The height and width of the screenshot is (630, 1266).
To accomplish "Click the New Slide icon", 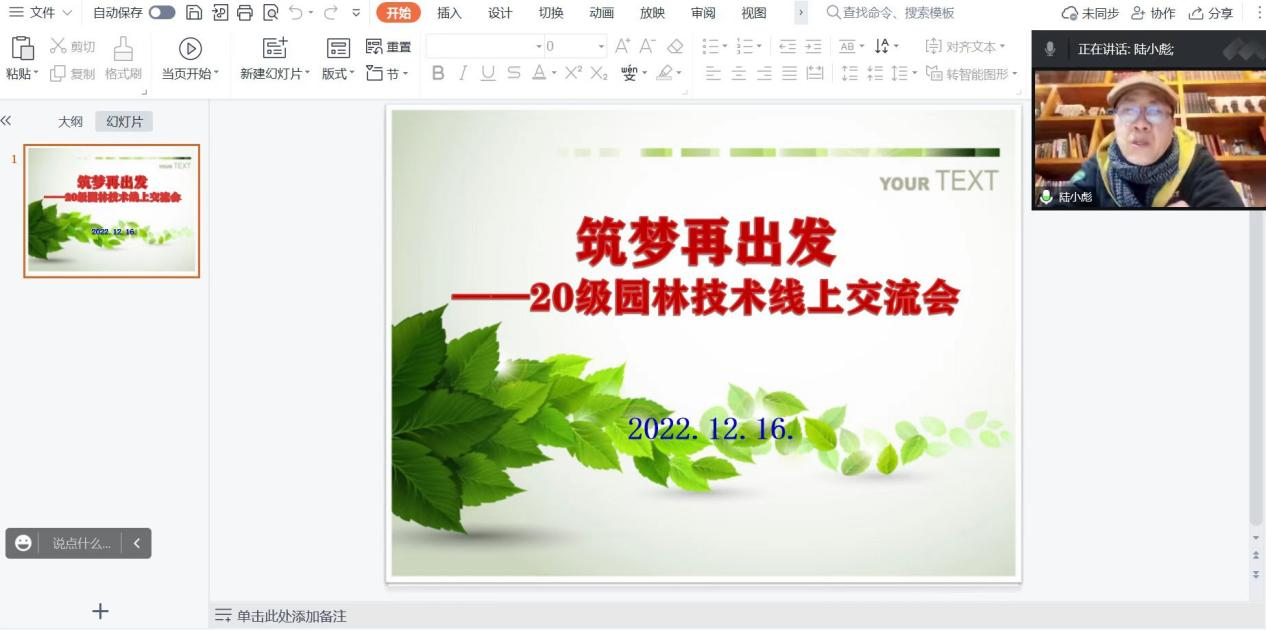I will click(x=274, y=48).
